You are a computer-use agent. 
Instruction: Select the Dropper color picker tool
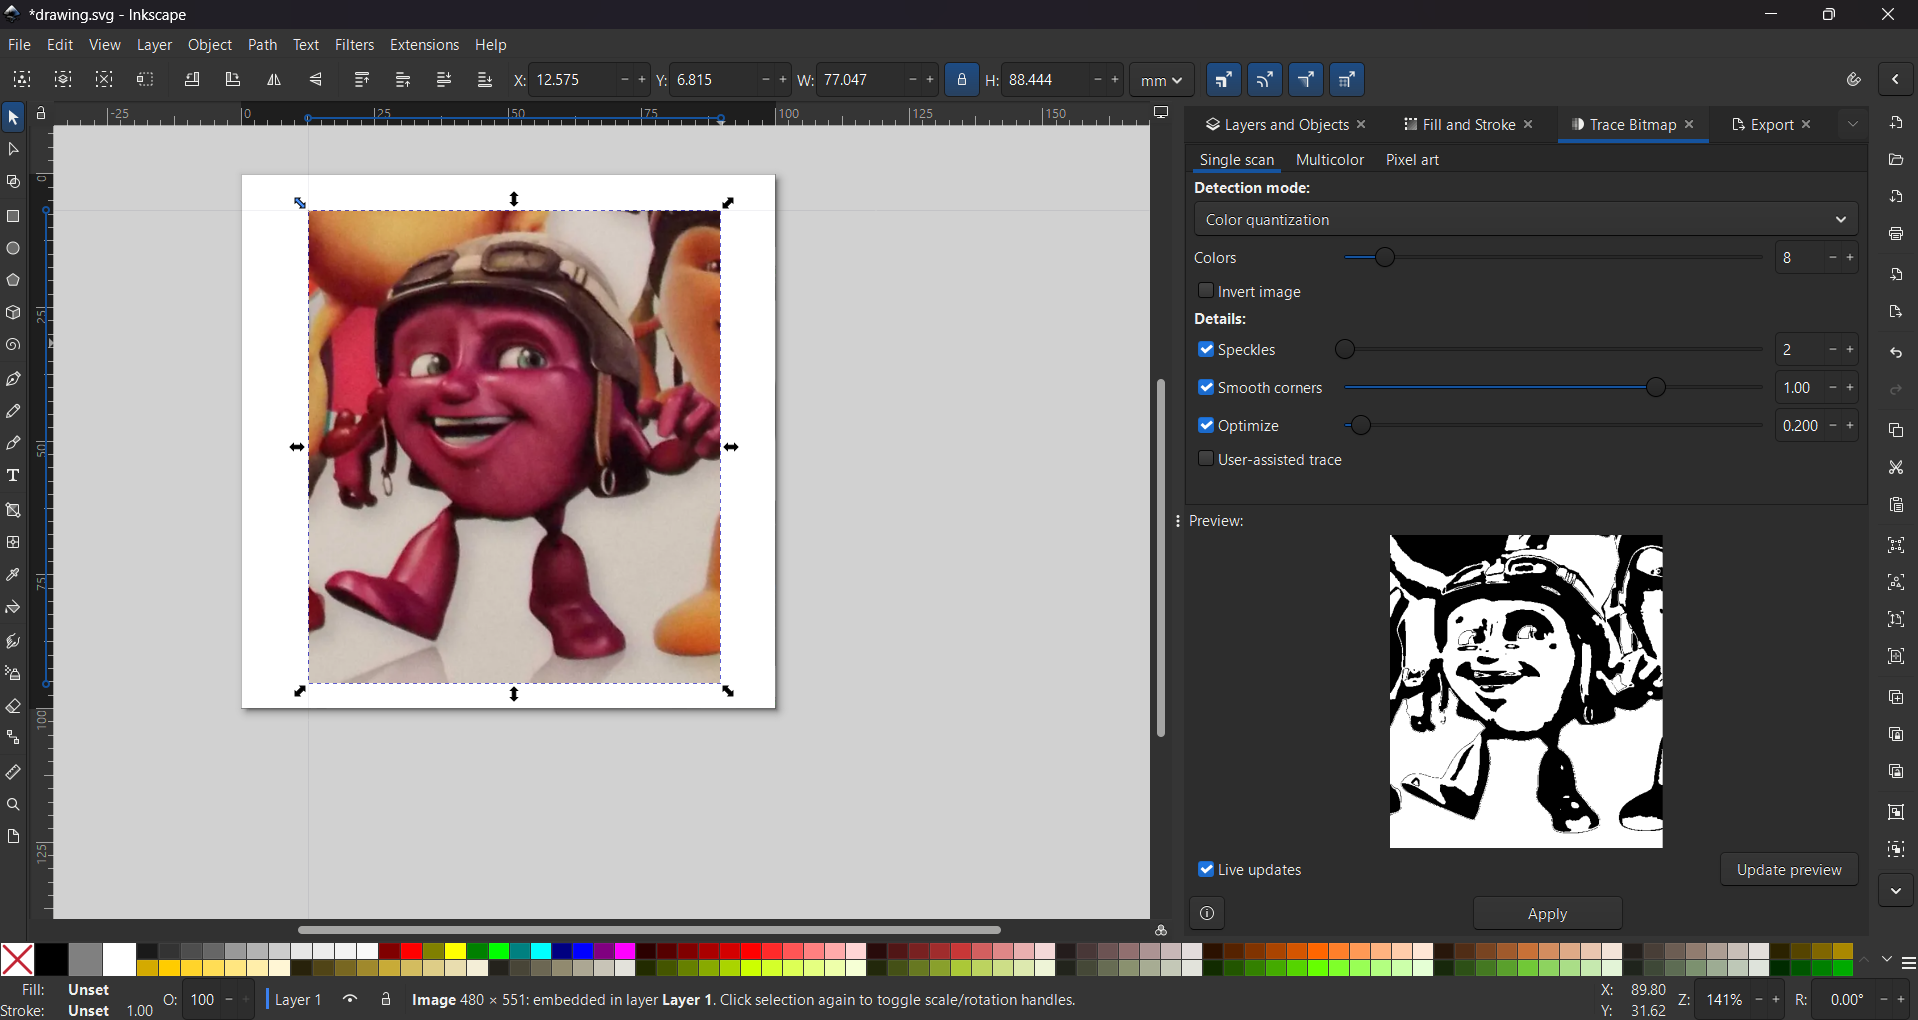tap(13, 575)
